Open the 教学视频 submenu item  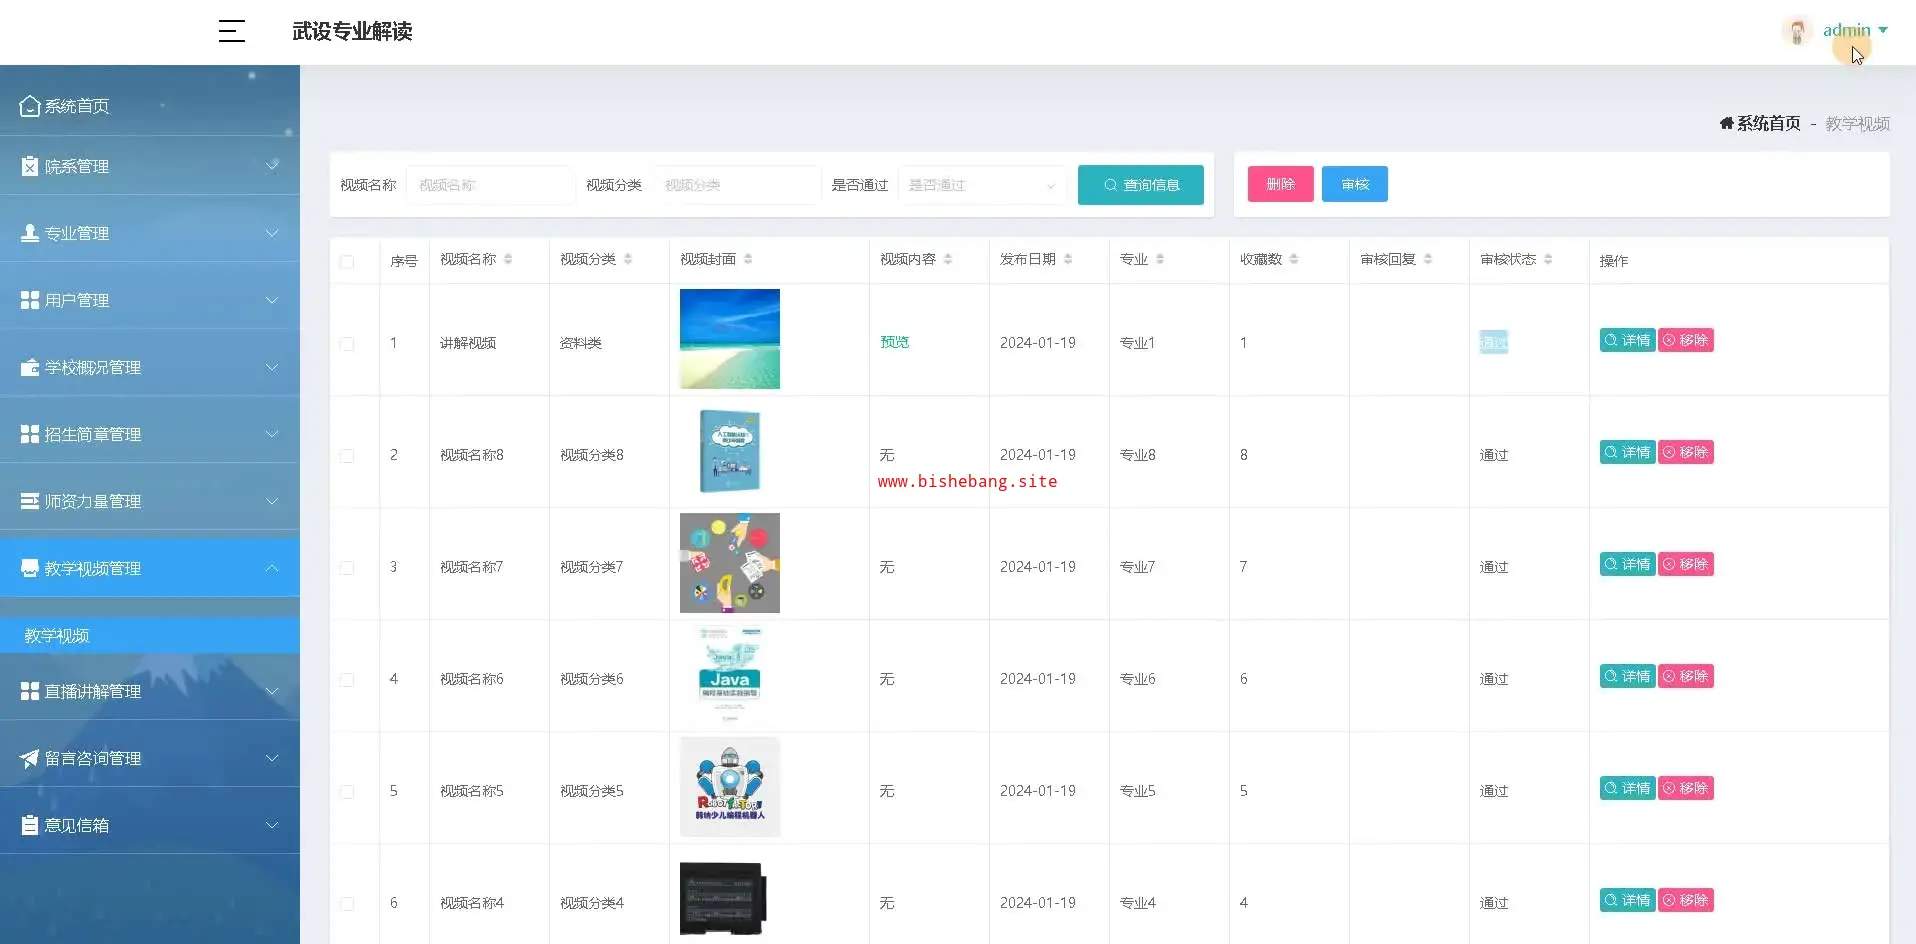[57, 636]
